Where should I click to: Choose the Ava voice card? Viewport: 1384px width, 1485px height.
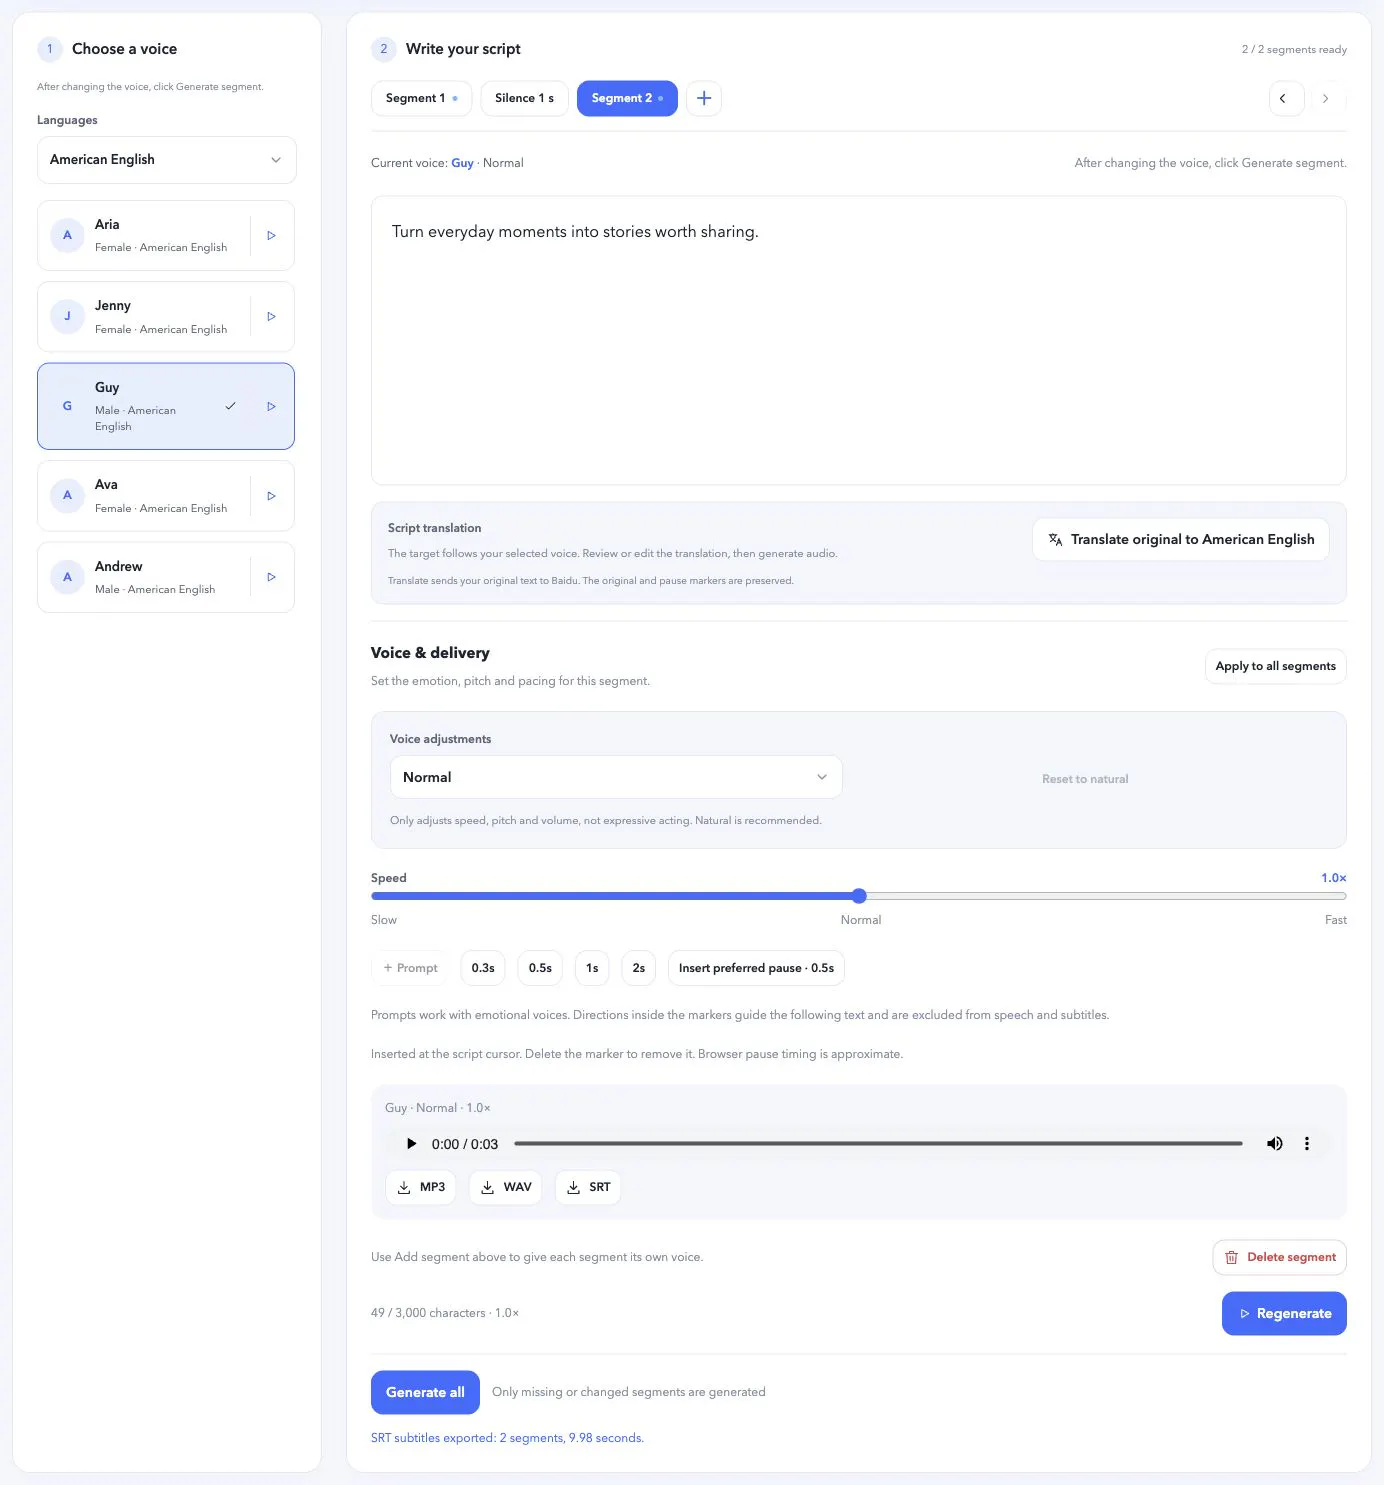[x=166, y=495]
